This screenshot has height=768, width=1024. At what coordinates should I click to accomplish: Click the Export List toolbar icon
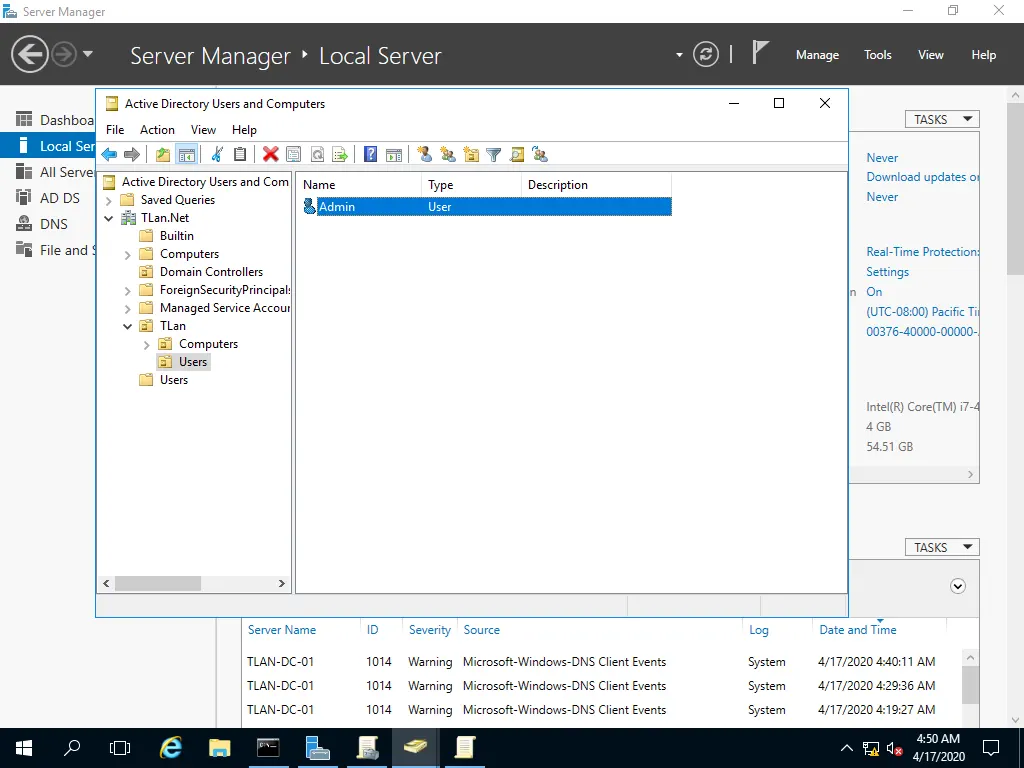coord(340,155)
